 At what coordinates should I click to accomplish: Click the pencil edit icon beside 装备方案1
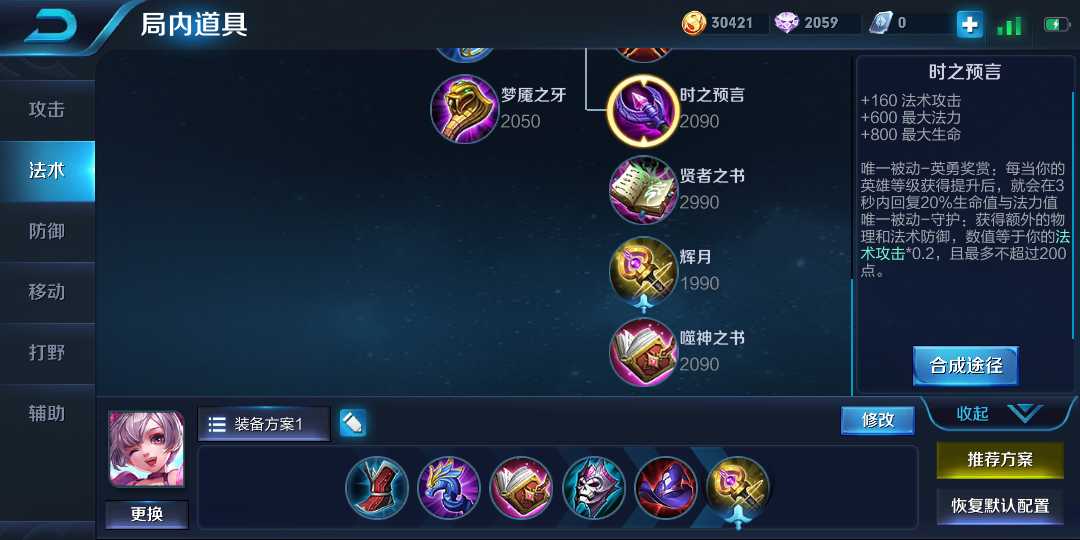tap(353, 423)
